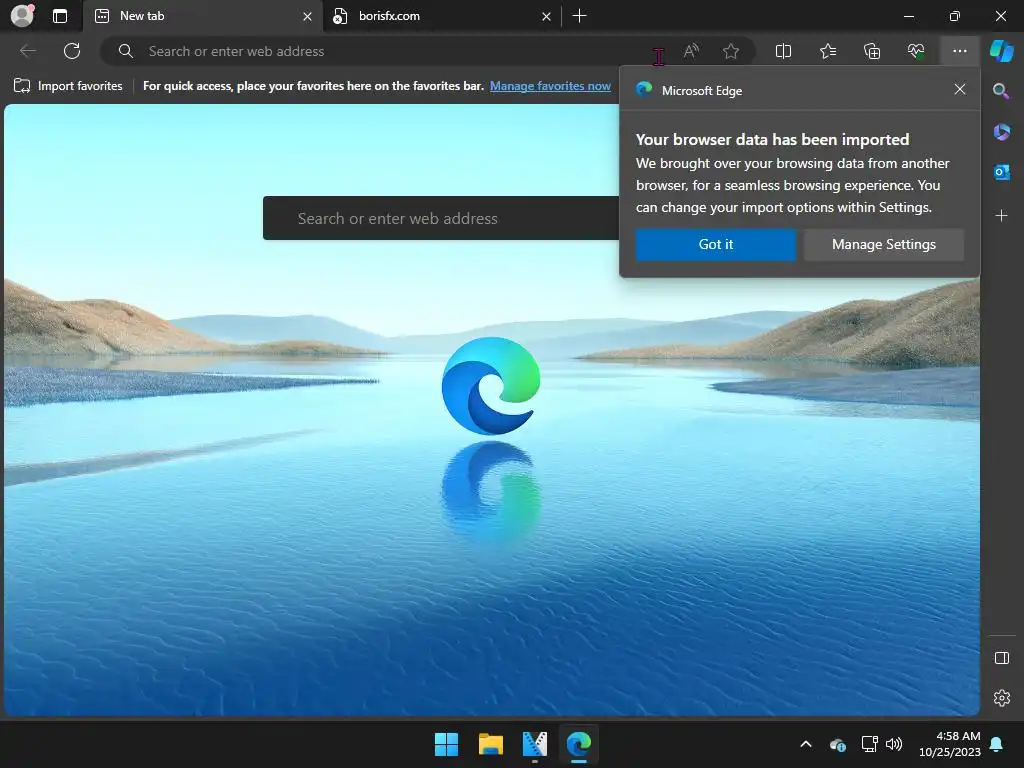Open OneDrive cloud tray icon
This screenshot has width=1024, height=768.
tap(838, 744)
